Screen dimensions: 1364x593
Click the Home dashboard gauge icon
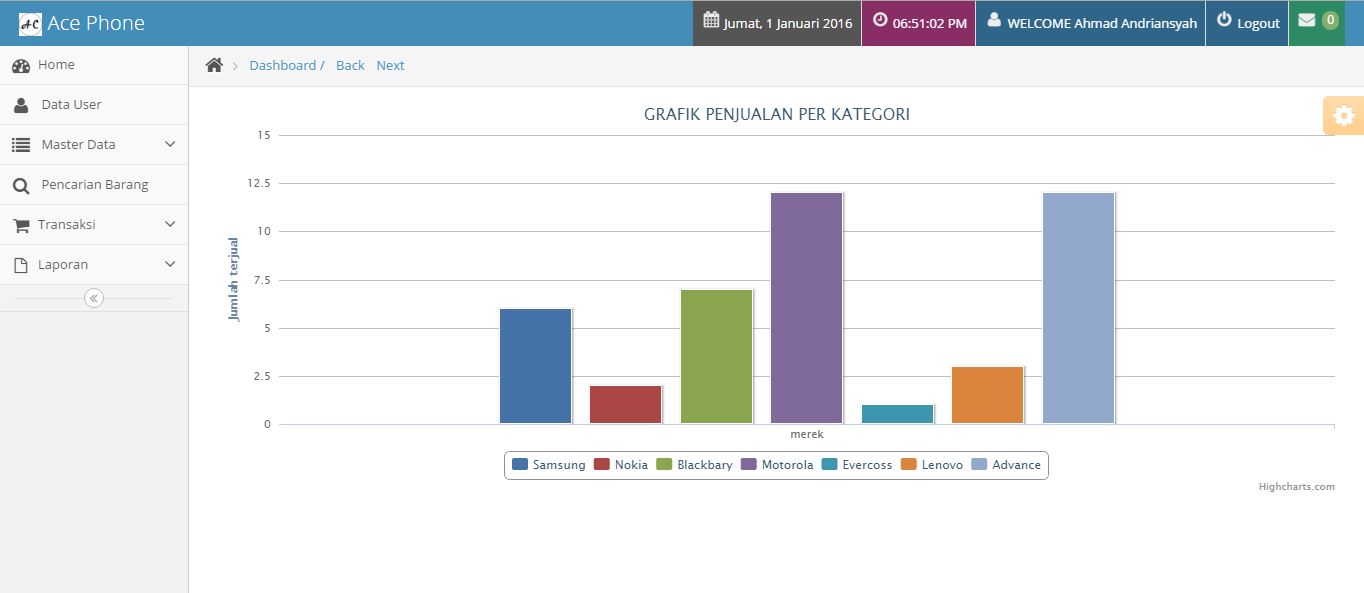pyautogui.click(x=21, y=66)
